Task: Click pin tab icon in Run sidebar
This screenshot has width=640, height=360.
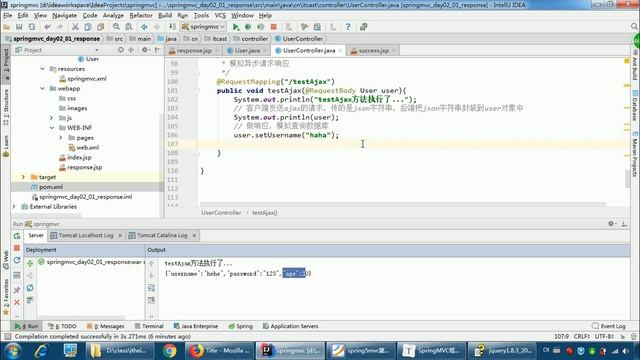Action: coord(17,290)
